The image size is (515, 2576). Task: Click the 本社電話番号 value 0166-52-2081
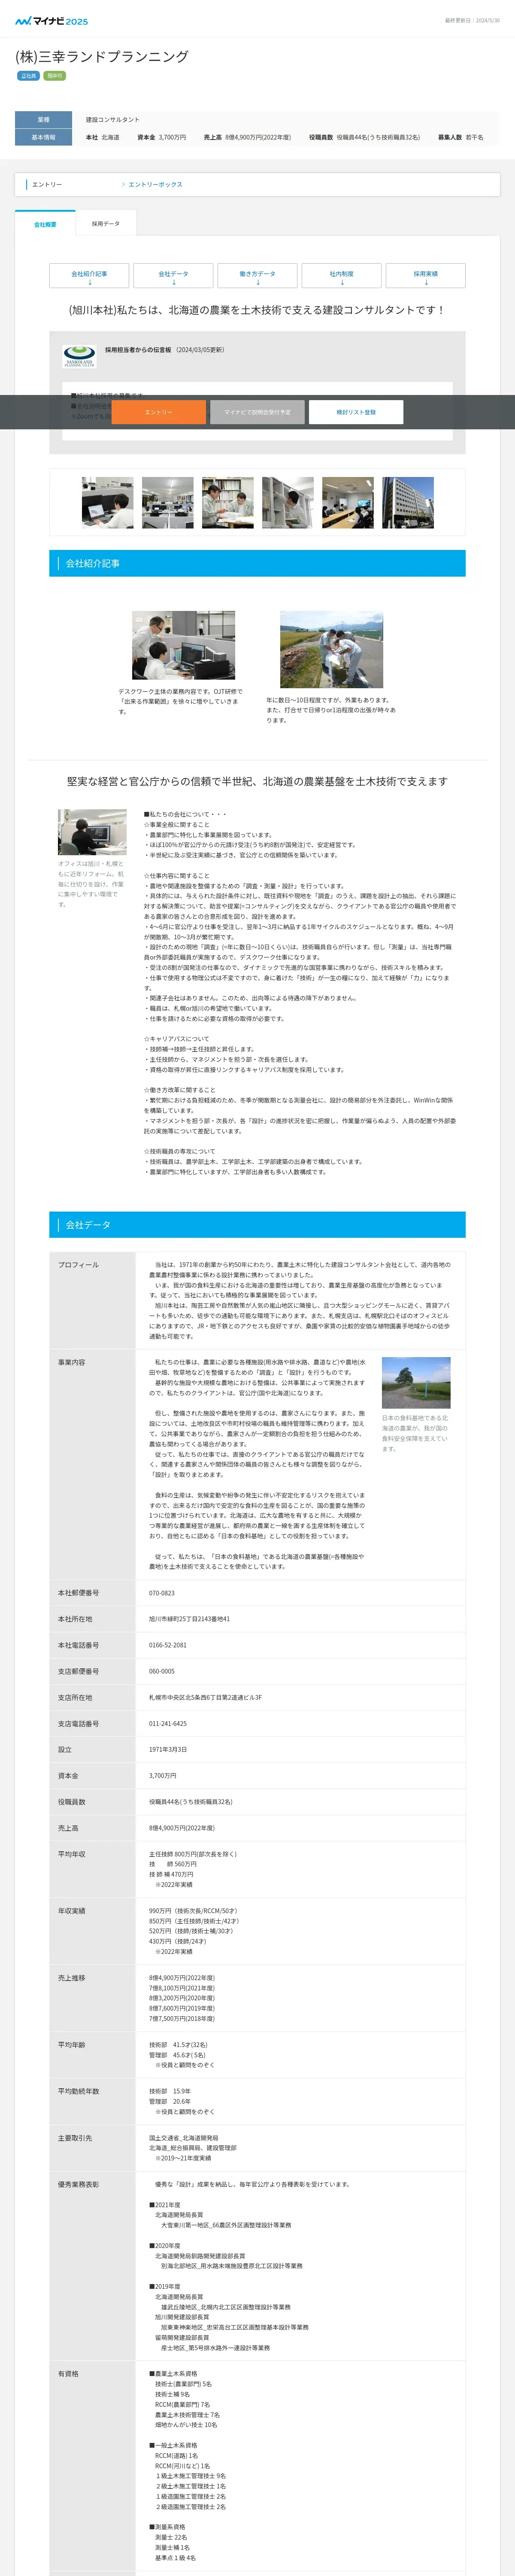[x=167, y=1645]
